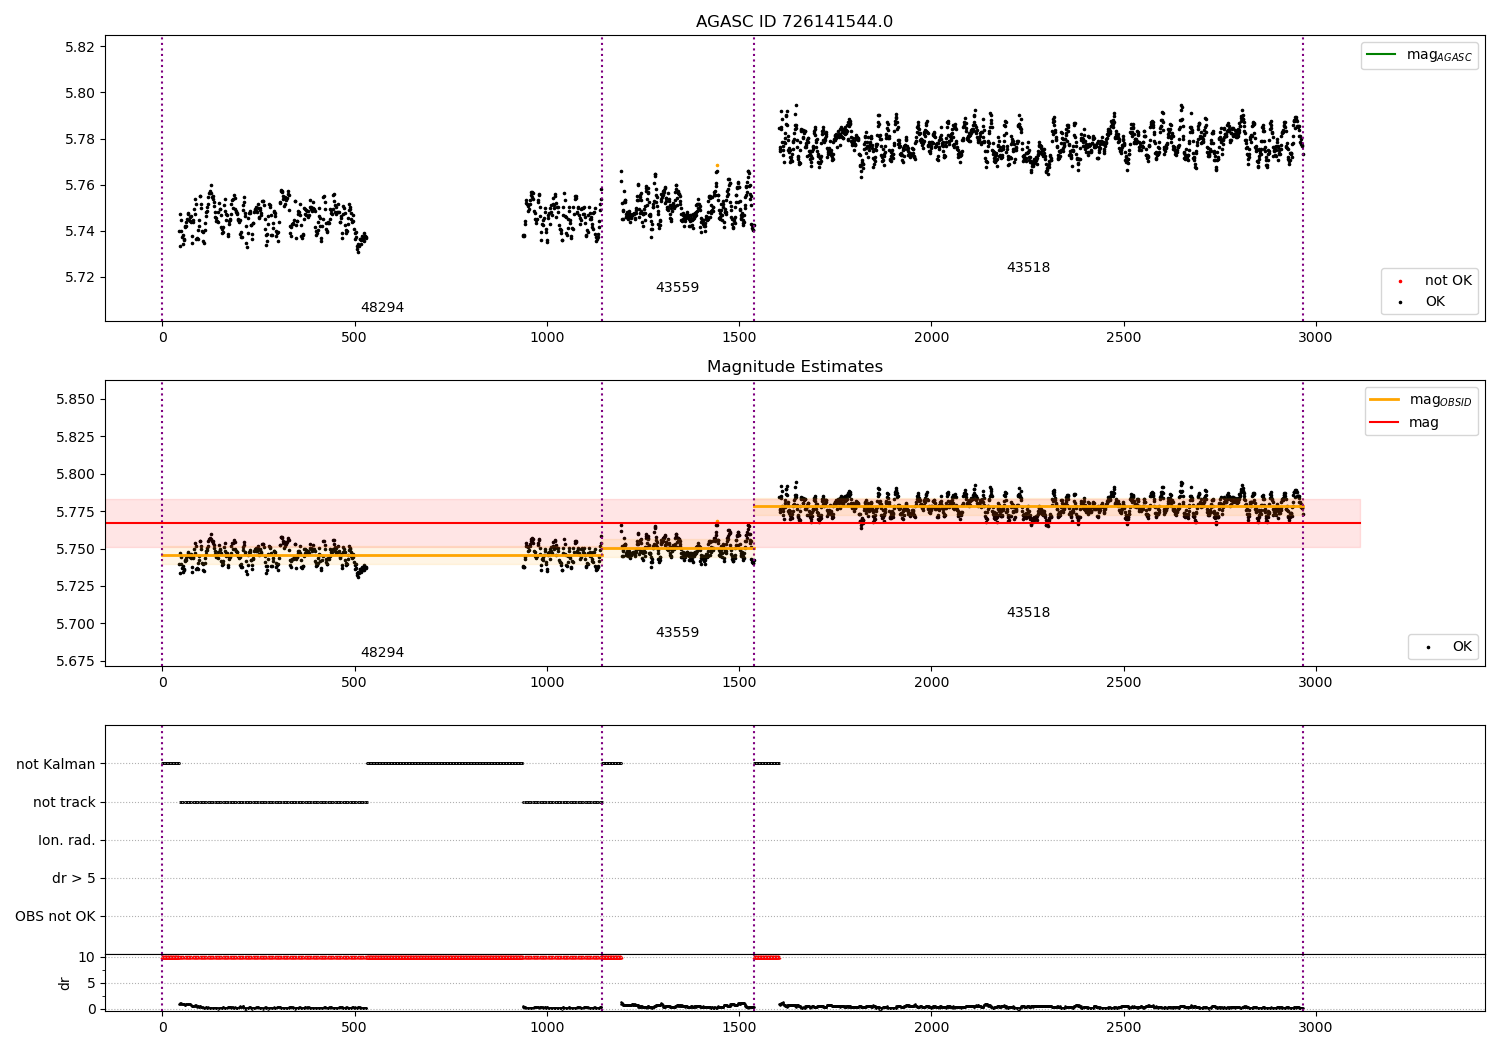
Task: Click the 5 tick on the dr axis
Action: (91, 983)
